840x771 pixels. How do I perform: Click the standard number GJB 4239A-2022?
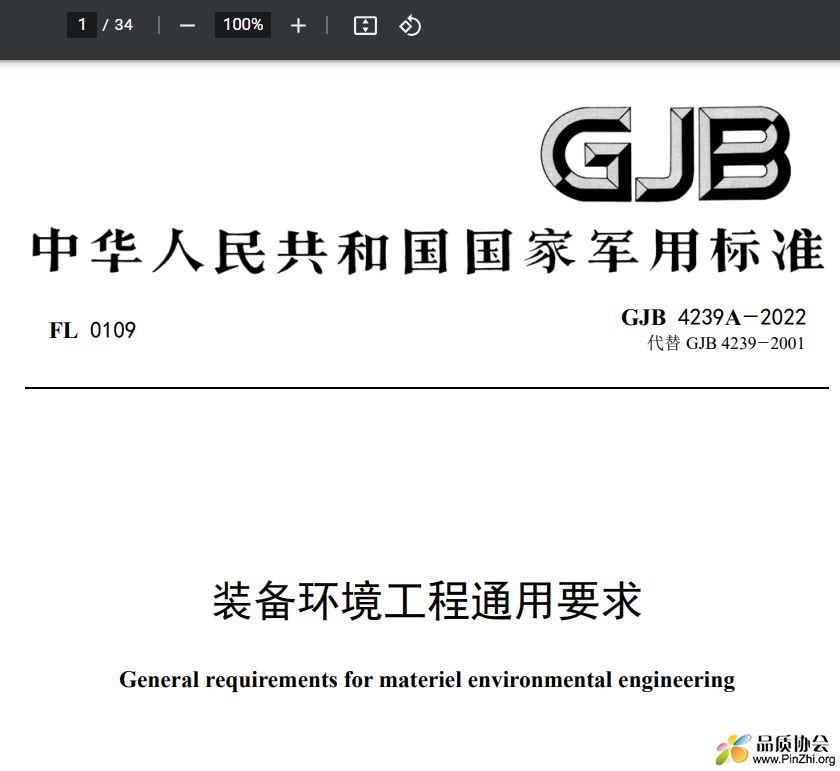(x=714, y=317)
